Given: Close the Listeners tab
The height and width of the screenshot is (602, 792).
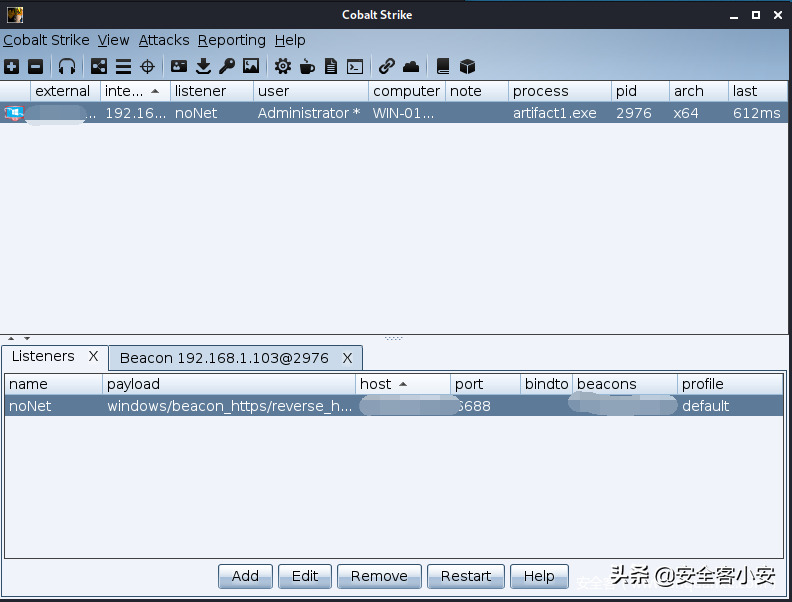Looking at the screenshot, I should pos(93,357).
